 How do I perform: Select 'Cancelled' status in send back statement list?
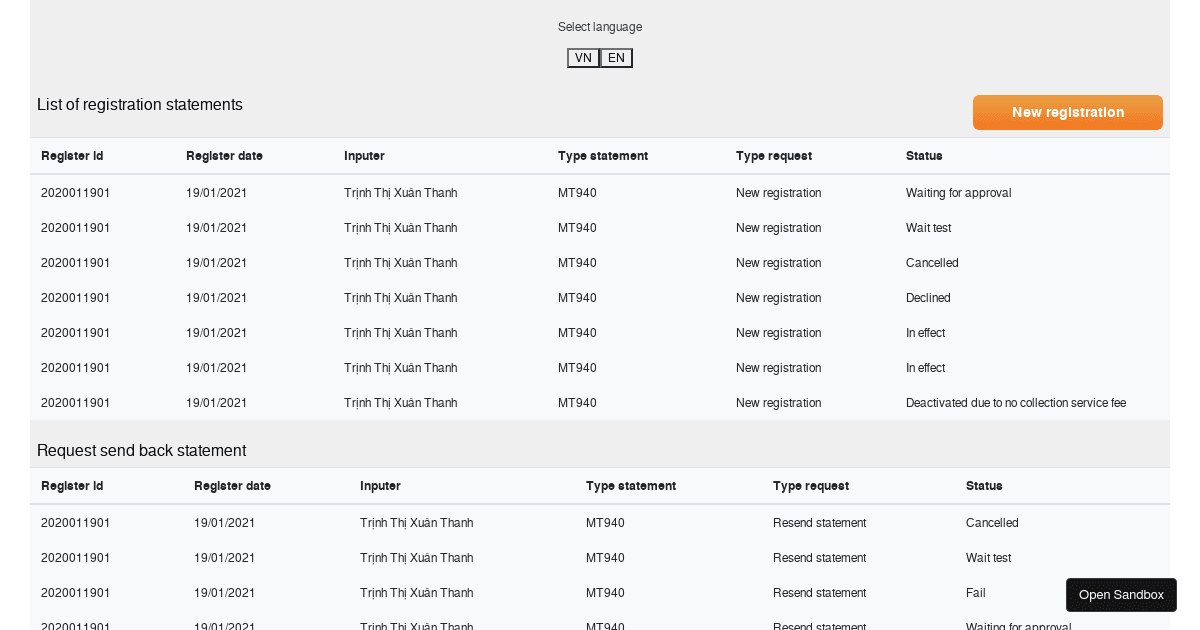tap(992, 523)
